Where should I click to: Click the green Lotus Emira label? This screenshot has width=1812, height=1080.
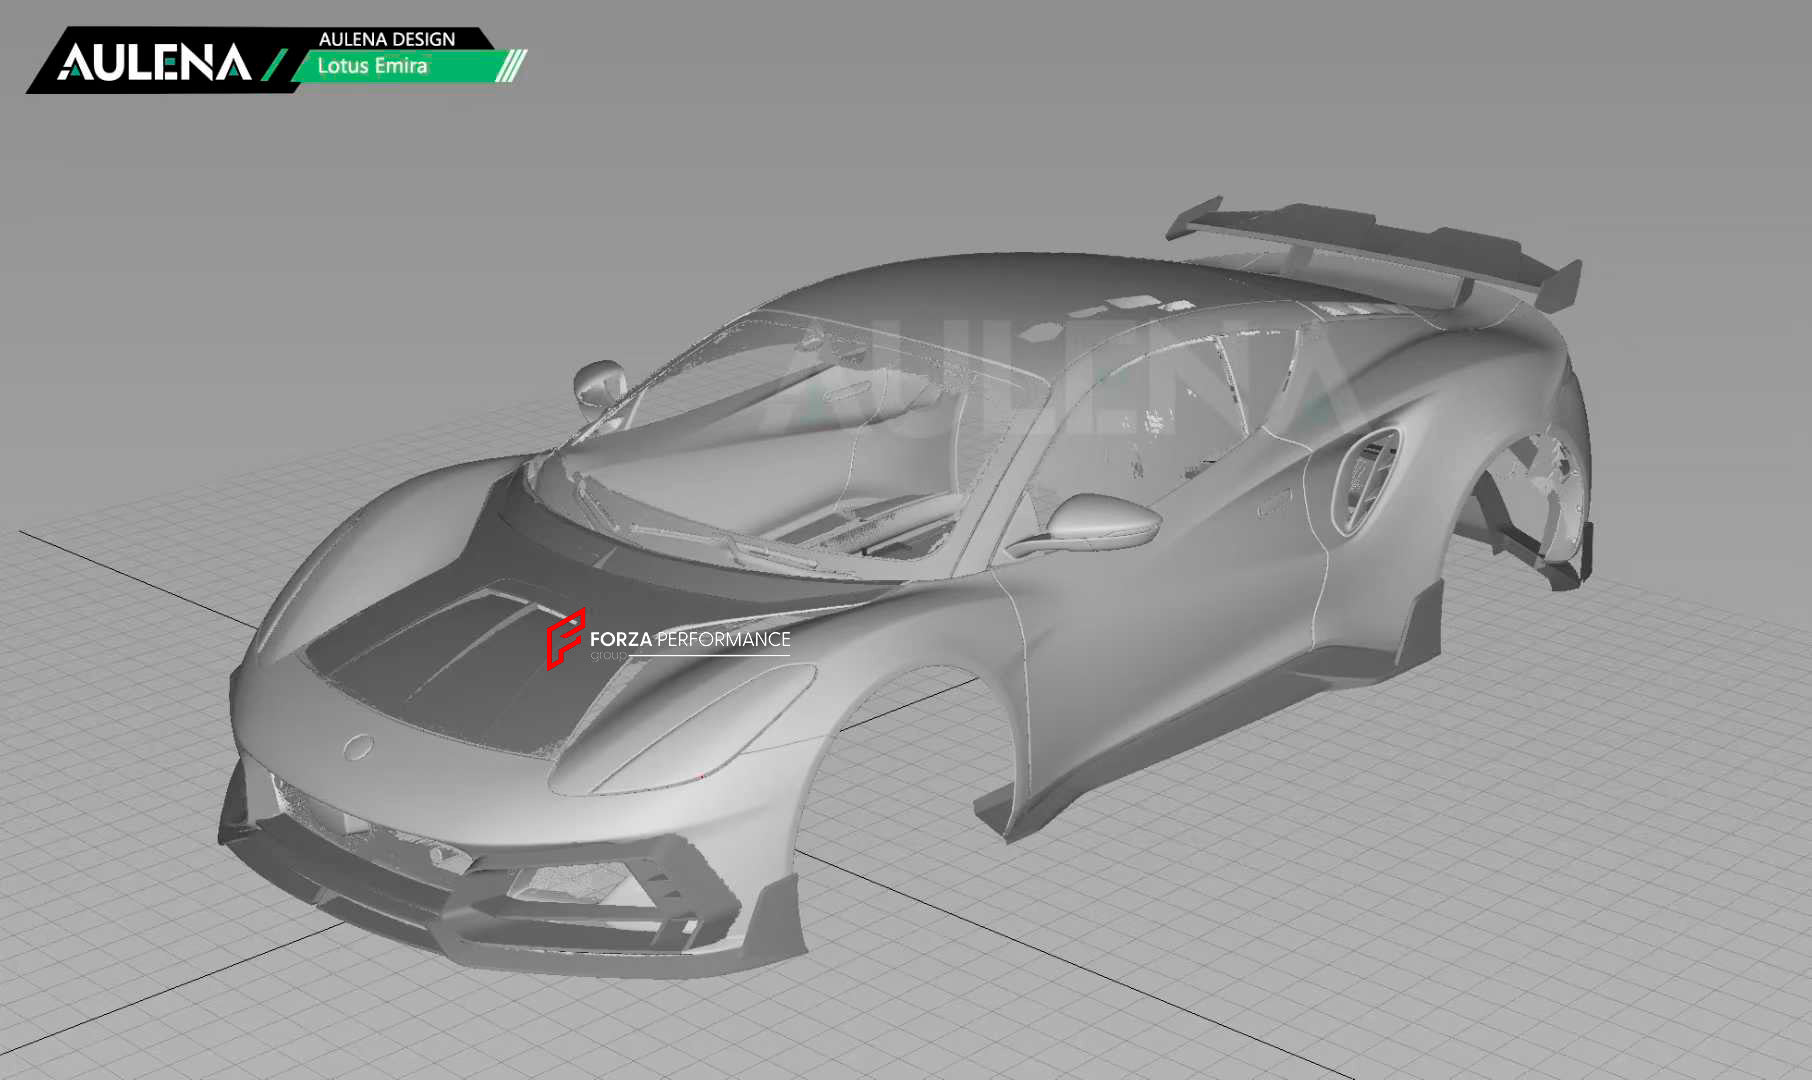click(x=372, y=66)
